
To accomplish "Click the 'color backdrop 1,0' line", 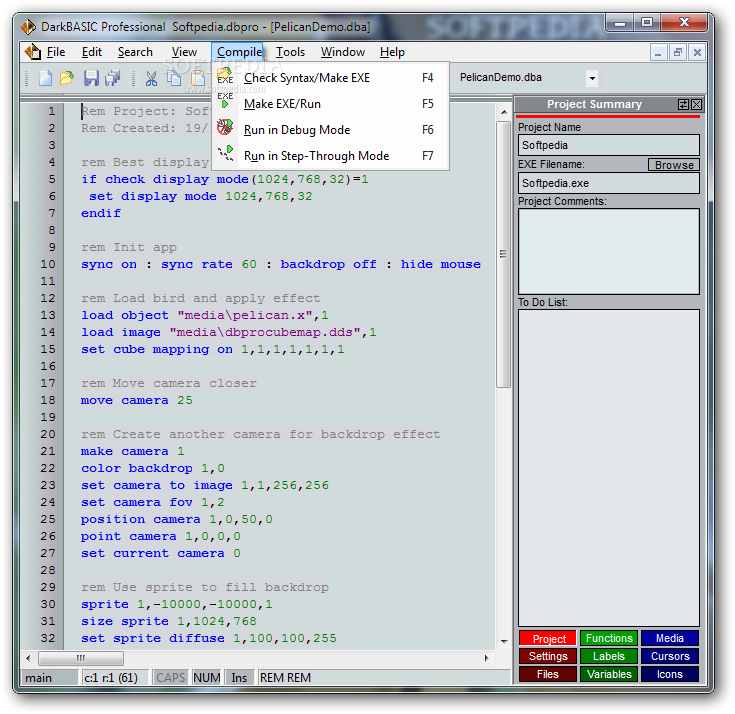I will 153,468.
